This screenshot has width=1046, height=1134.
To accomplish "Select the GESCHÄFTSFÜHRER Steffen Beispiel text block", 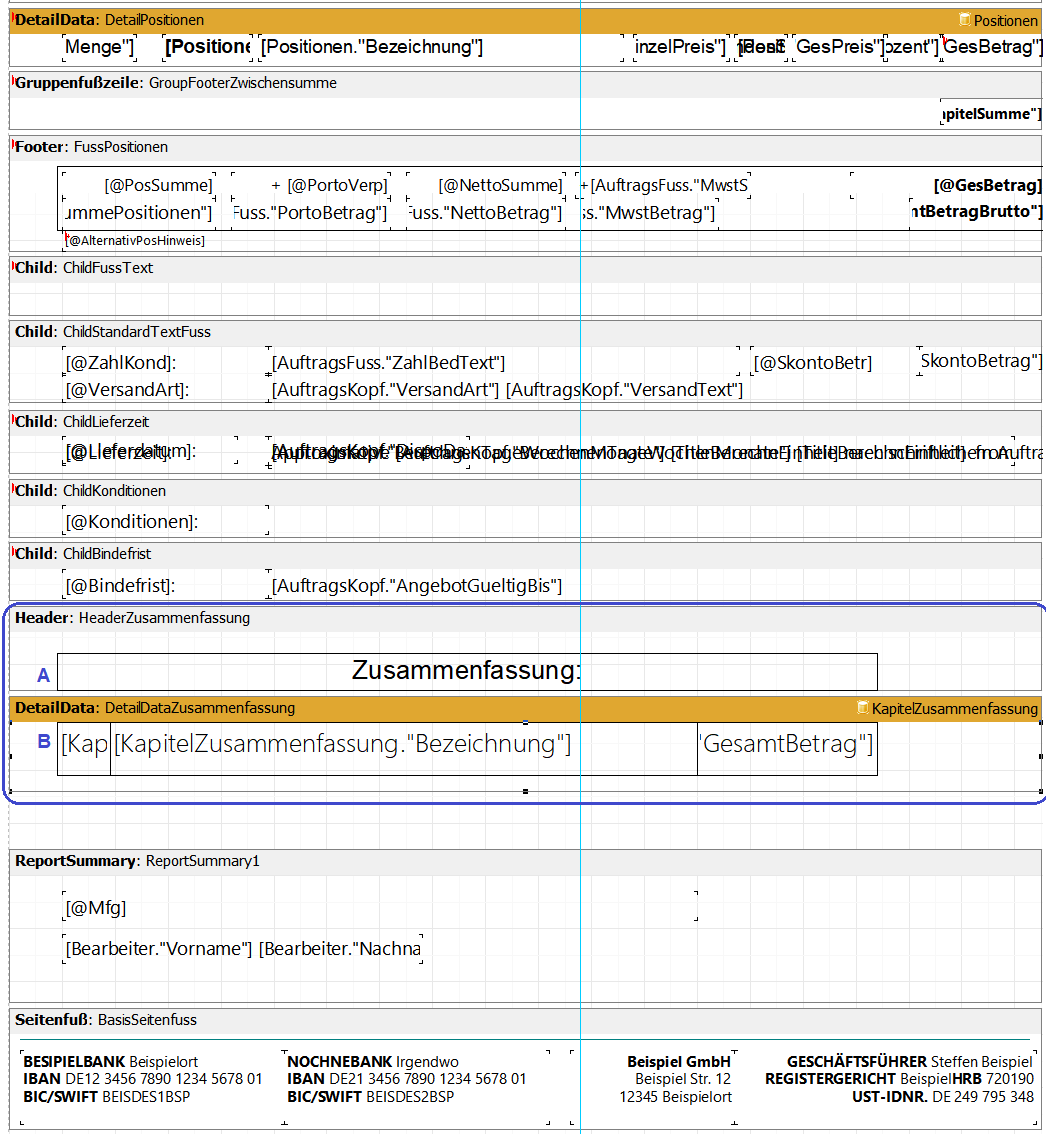I will (x=886, y=1087).
